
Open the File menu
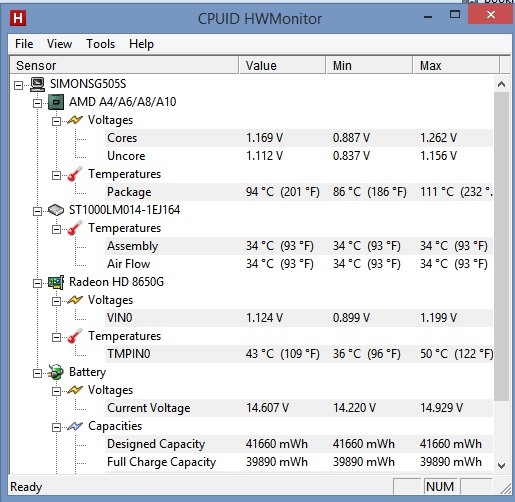(24, 44)
